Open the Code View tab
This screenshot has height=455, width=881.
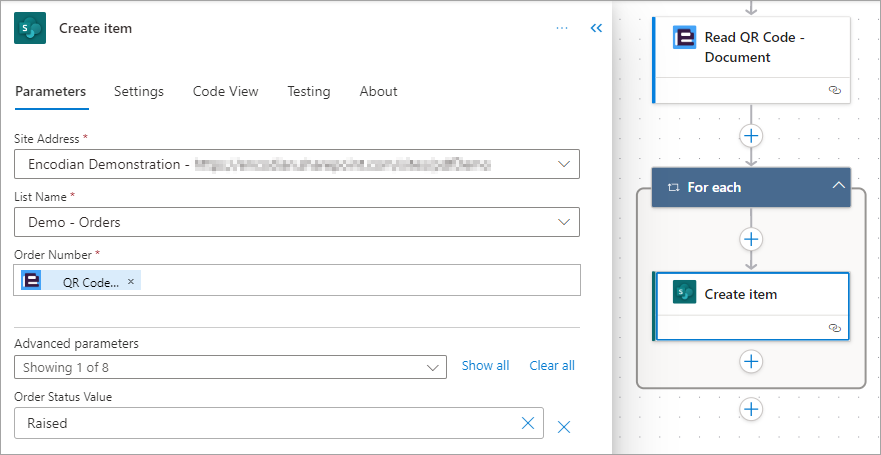225,91
